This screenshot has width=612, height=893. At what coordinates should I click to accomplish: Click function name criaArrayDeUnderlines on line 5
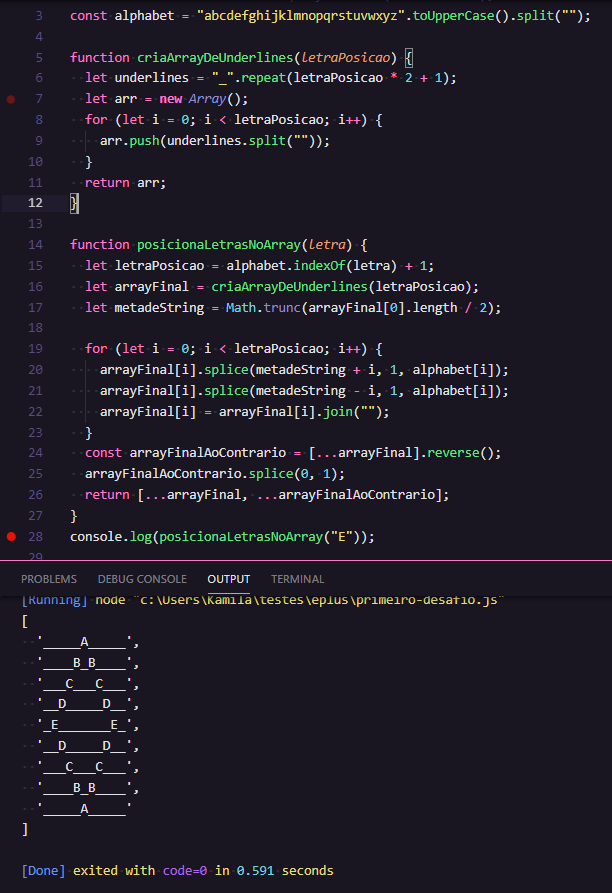tap(215, 58)
